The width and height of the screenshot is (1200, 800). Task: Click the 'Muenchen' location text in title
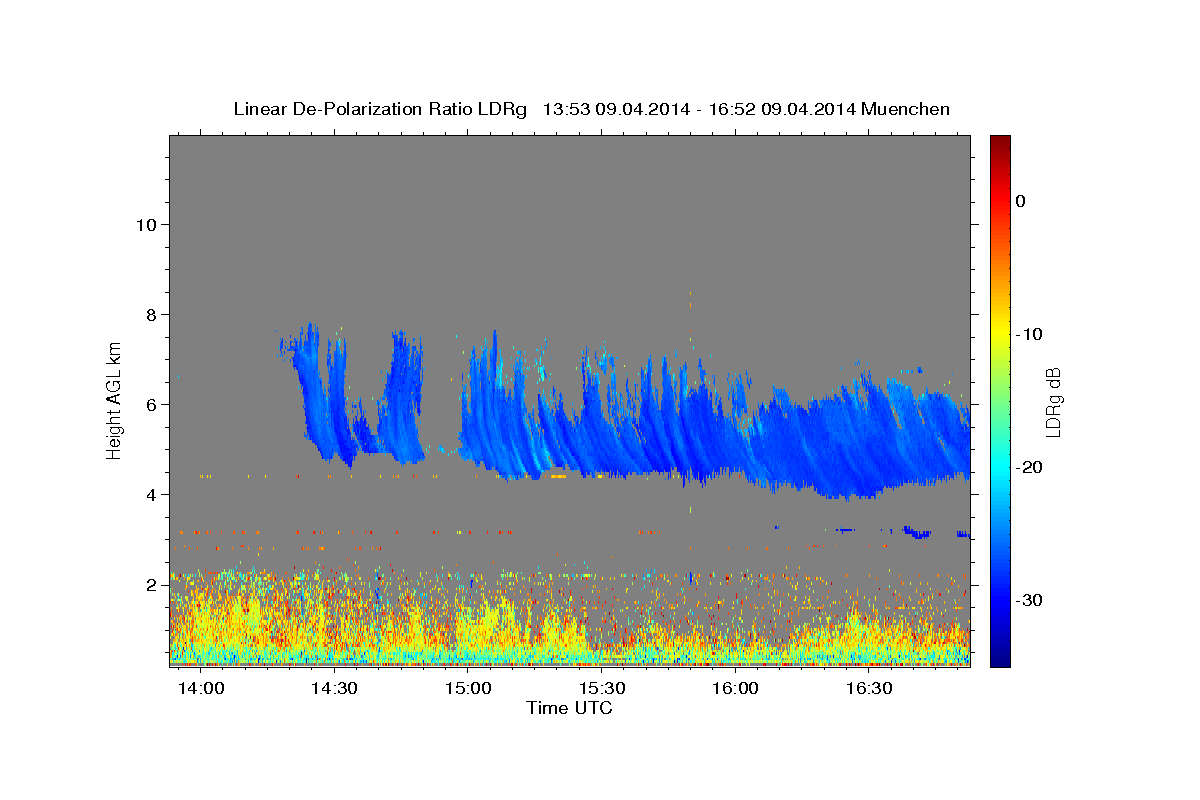coord(905,109)
